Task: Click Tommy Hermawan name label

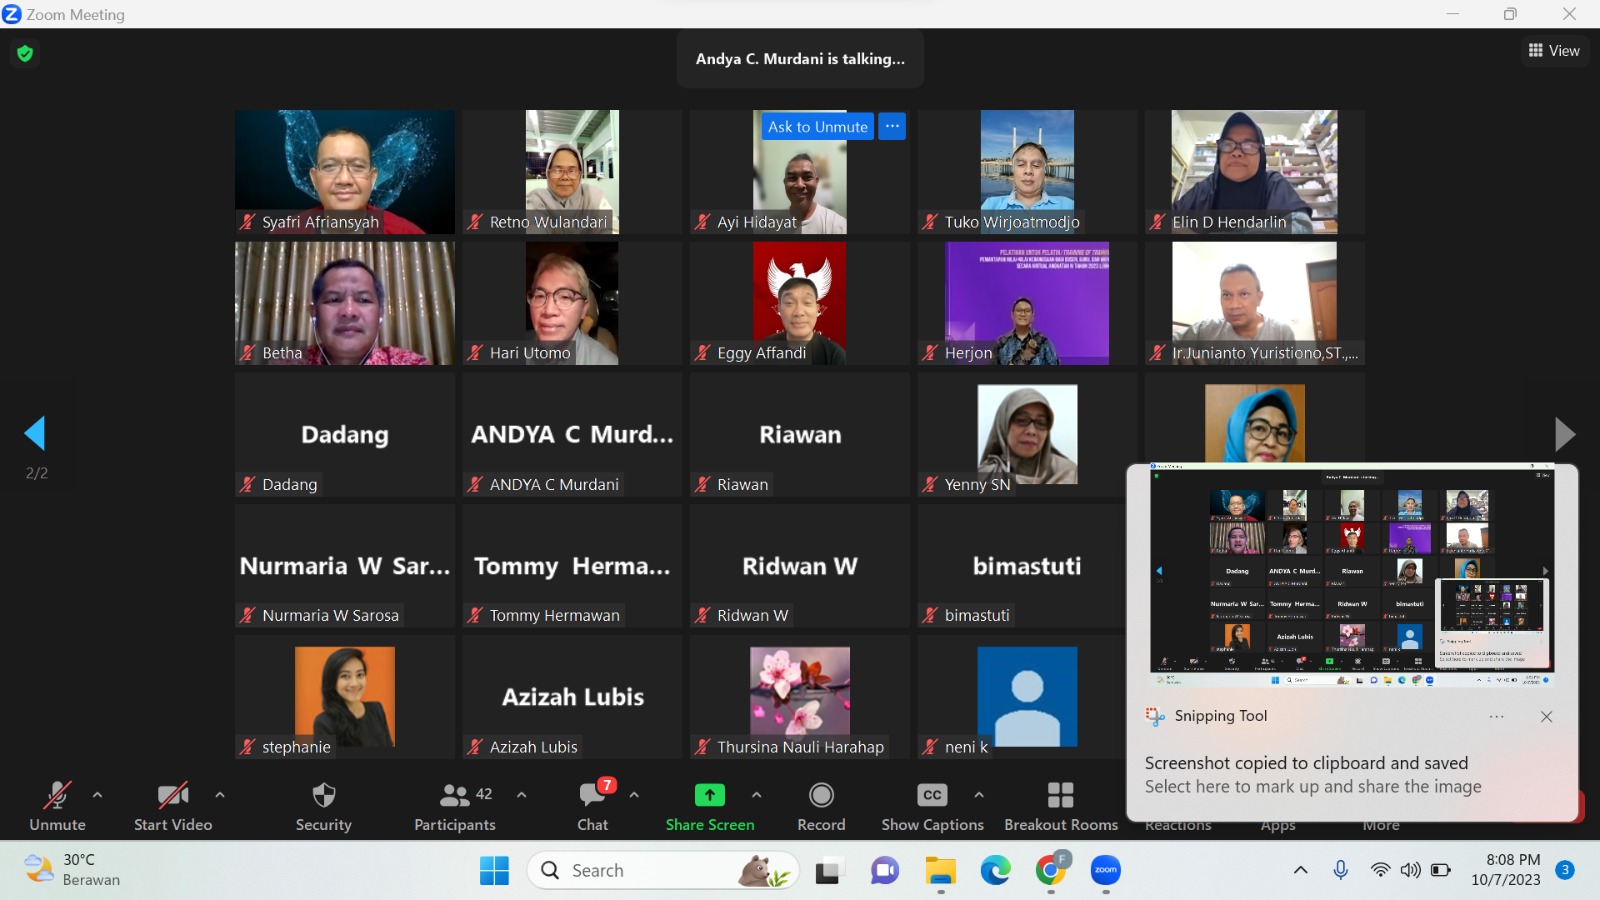Action: [x=554, y=615]
